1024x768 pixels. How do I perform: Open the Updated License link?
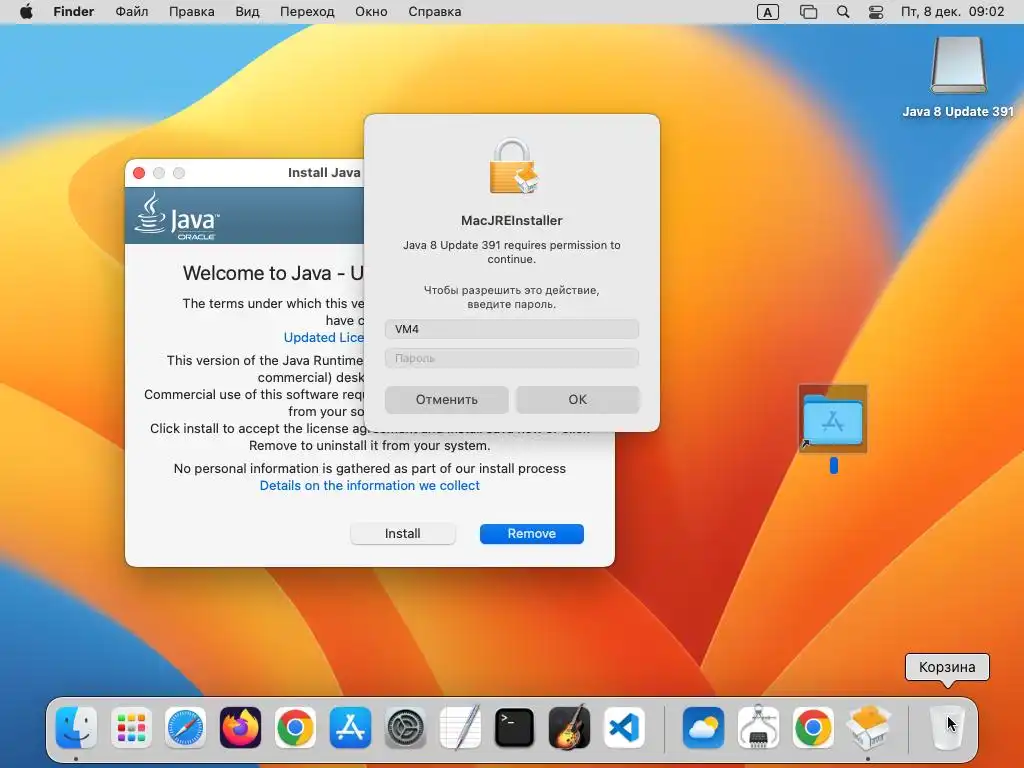tap(324, 338)
